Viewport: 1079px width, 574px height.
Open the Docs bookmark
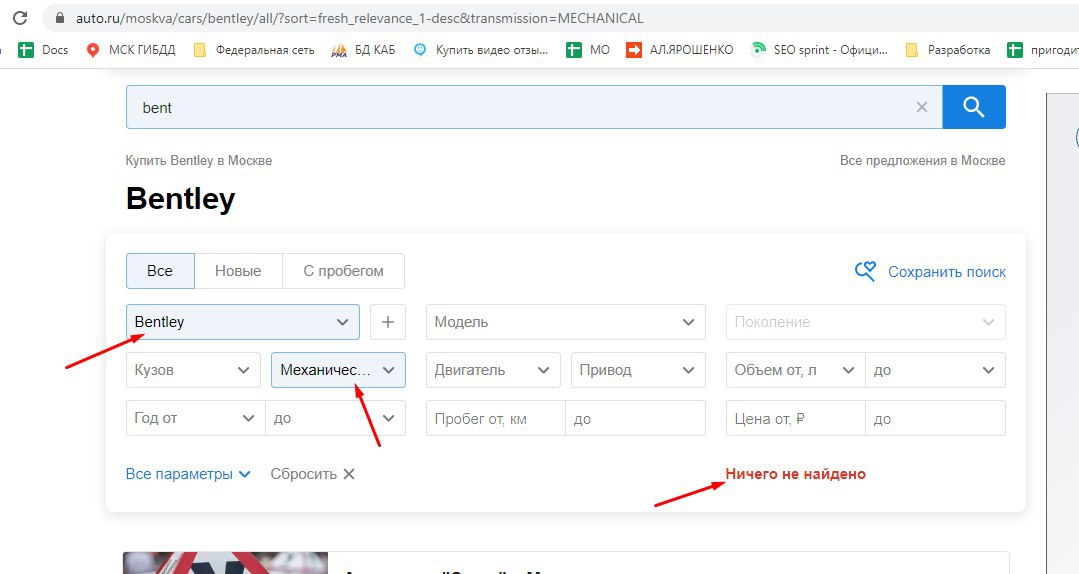43,50
